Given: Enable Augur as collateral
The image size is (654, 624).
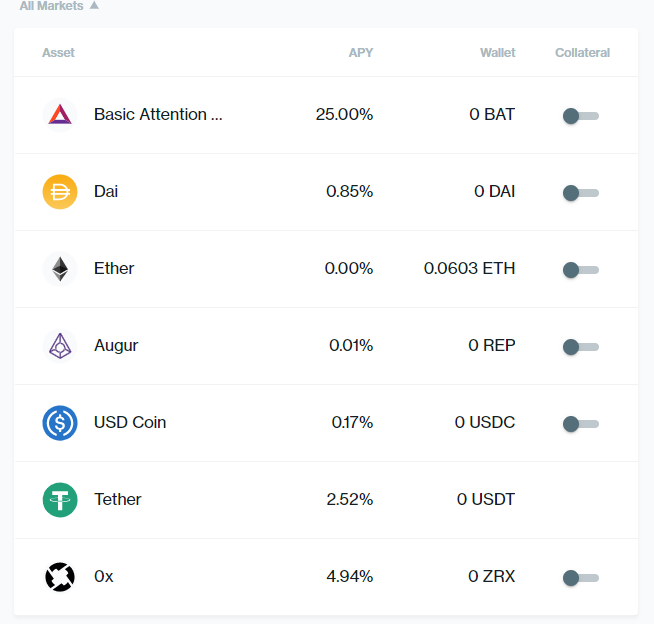Looking at the screenshot, I should click(581, 347).
